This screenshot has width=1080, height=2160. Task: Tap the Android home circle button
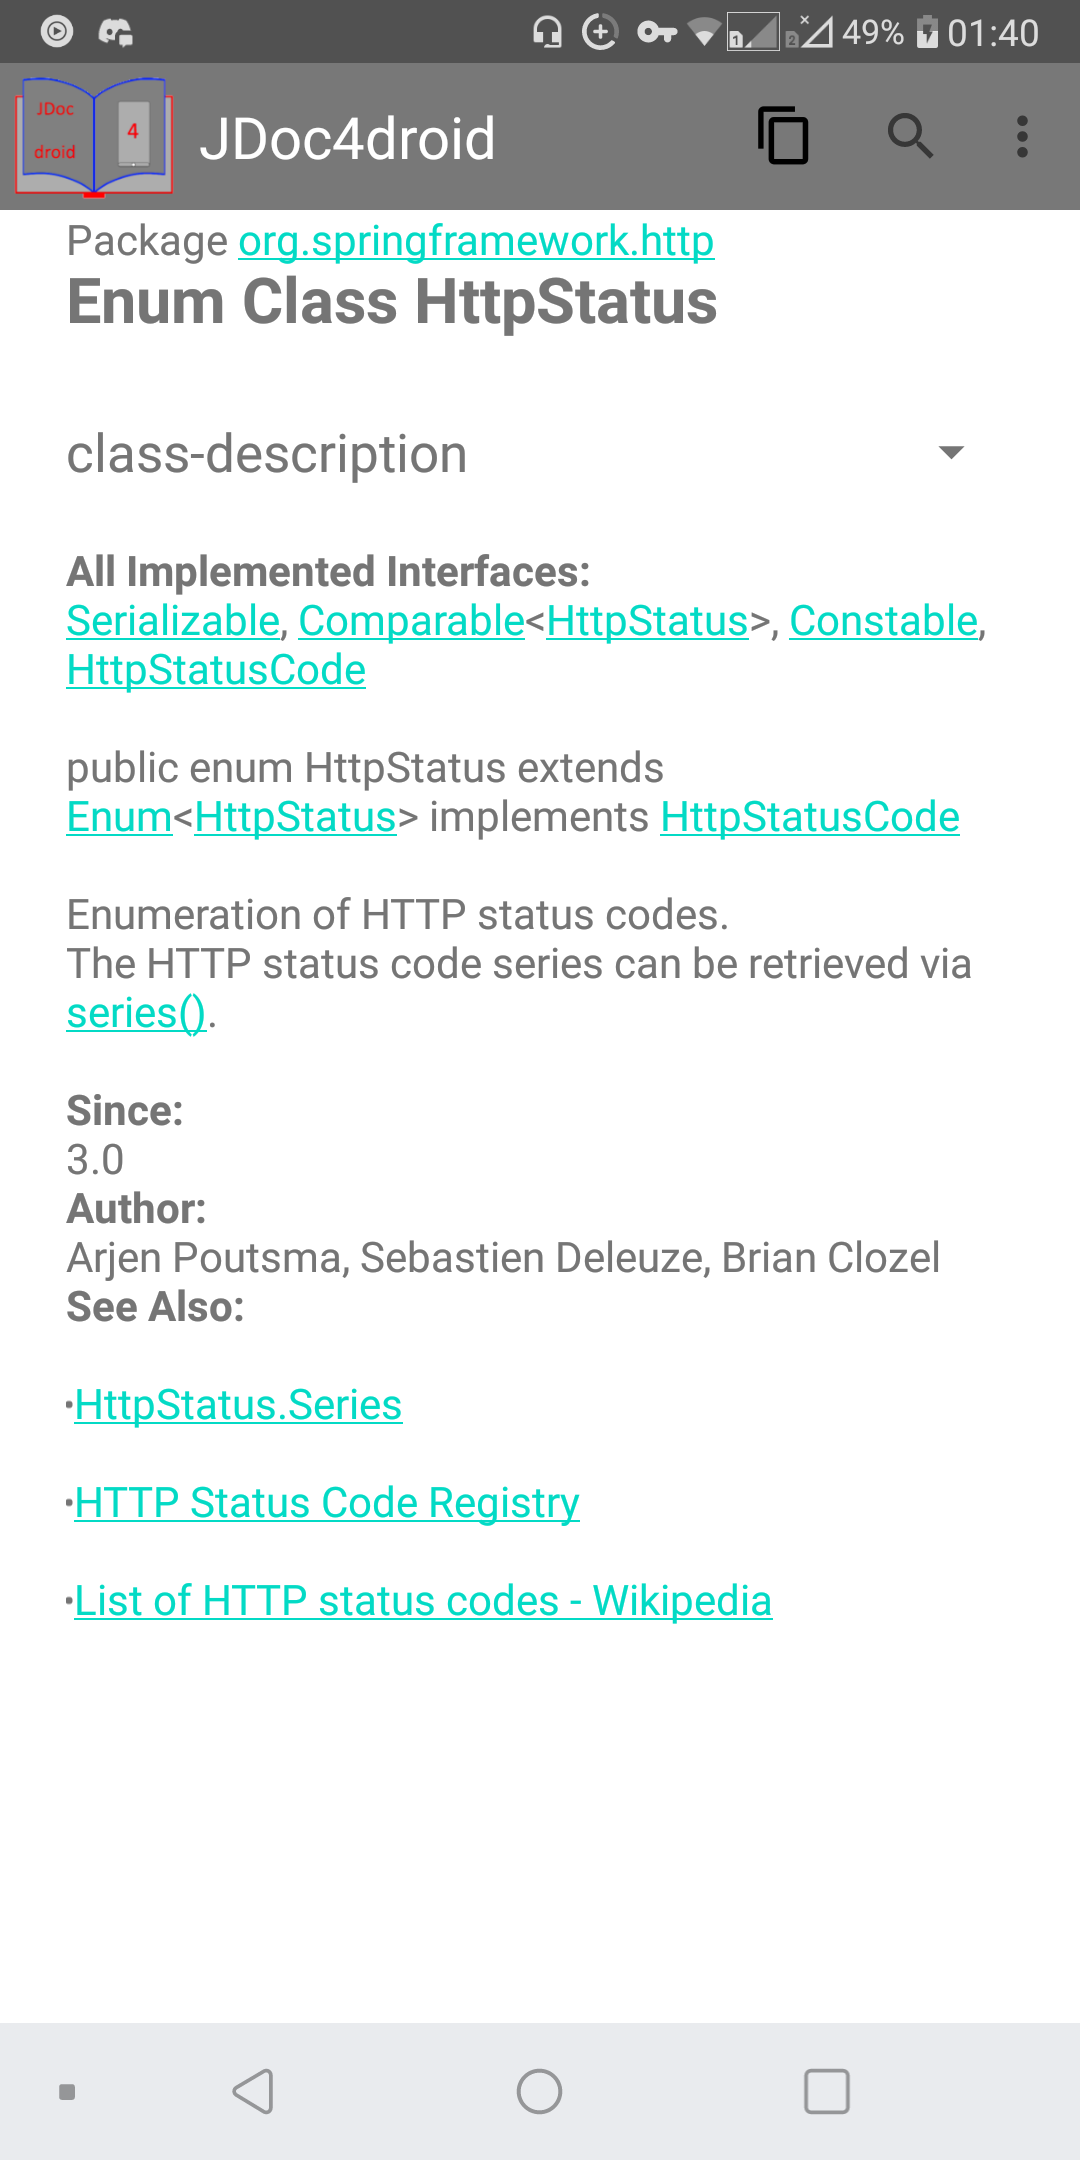pos(539,2091)
